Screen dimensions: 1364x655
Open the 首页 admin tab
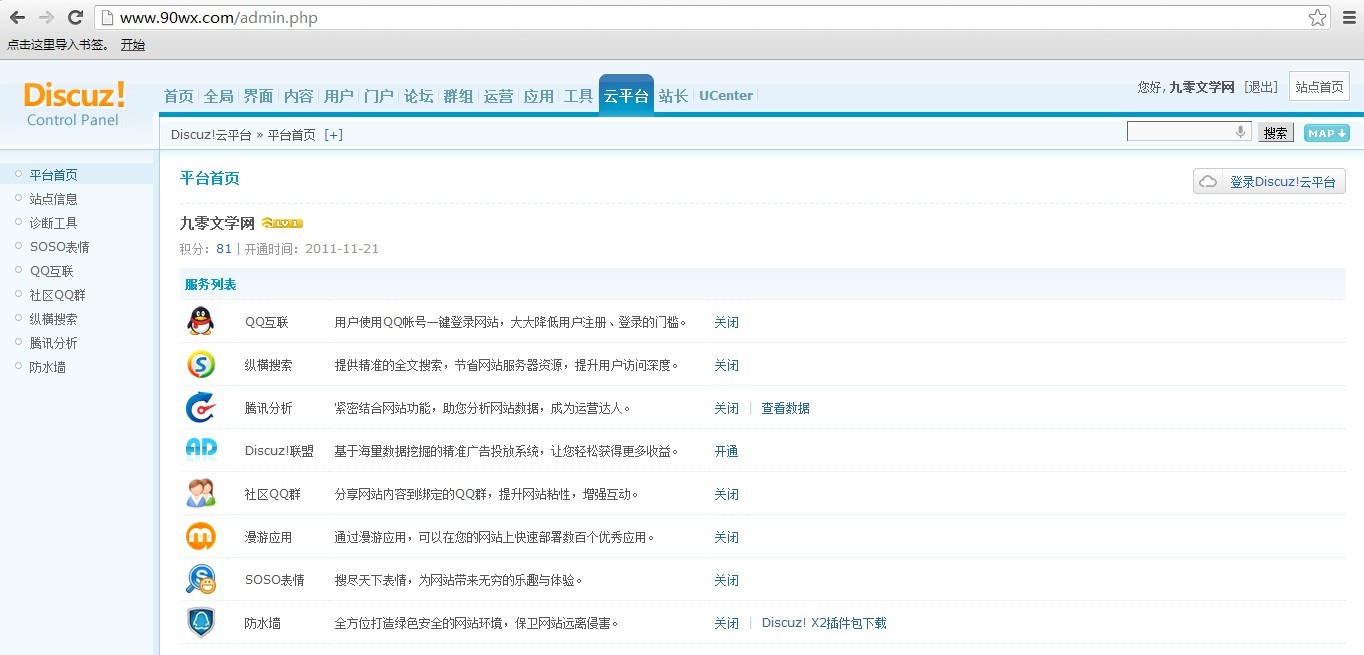tap(178, 96)
